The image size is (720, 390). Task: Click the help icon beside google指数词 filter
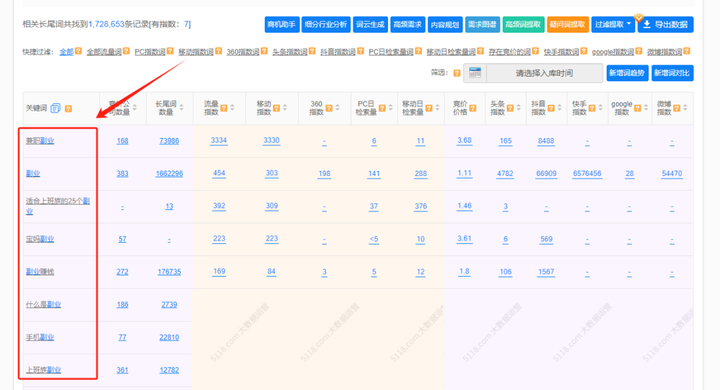(x=639, y=51)
